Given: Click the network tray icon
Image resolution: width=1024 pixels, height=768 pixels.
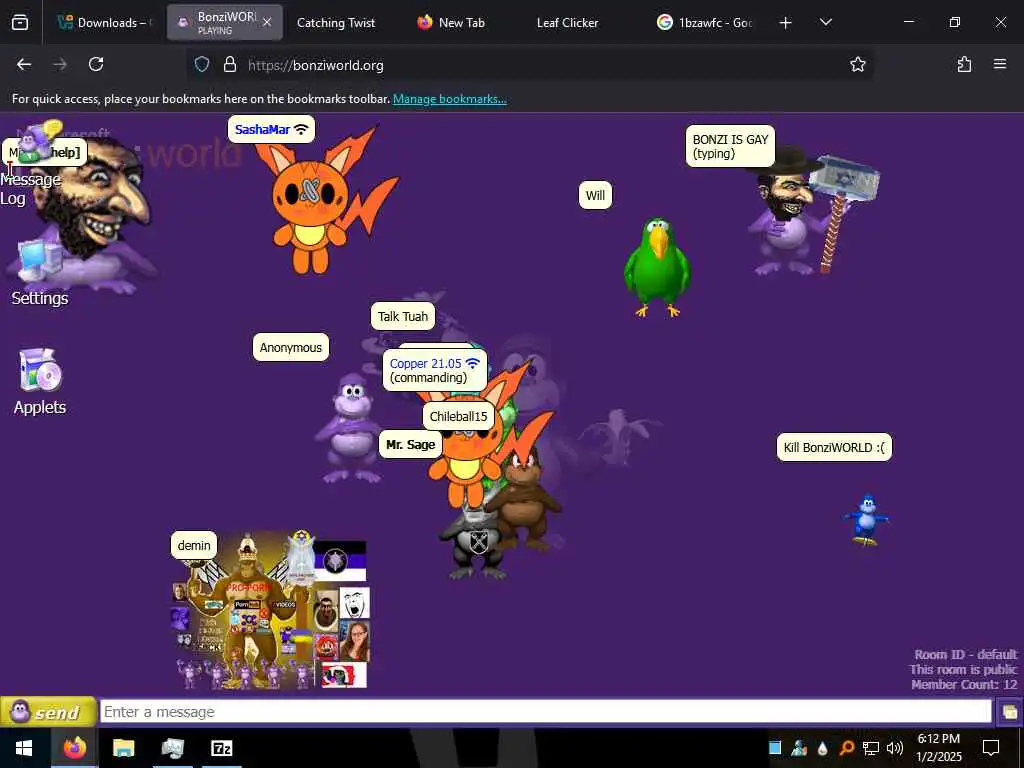Looking at the screenshot, I should tap(871, 748).
